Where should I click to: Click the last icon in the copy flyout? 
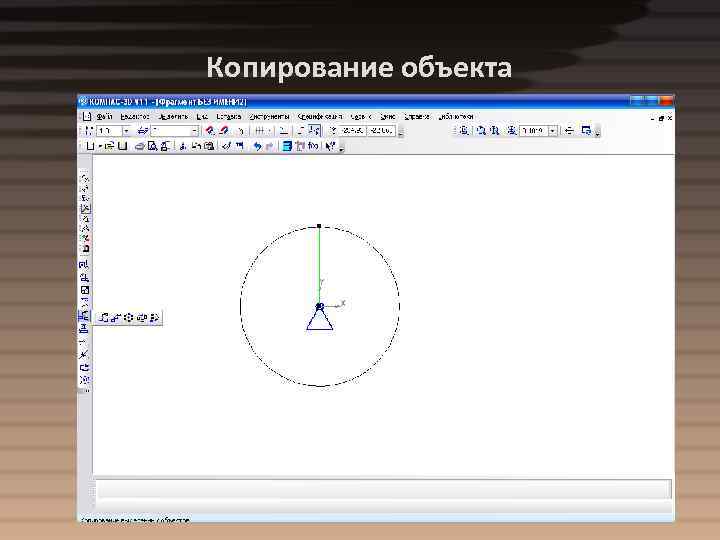[154, 317]
